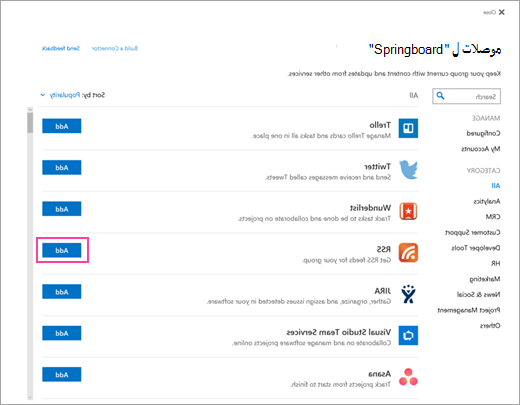Click the Wunderlist star icon
Image resolution: width=520 pixels, height=405 pixels.
click(x=408, y=211)
